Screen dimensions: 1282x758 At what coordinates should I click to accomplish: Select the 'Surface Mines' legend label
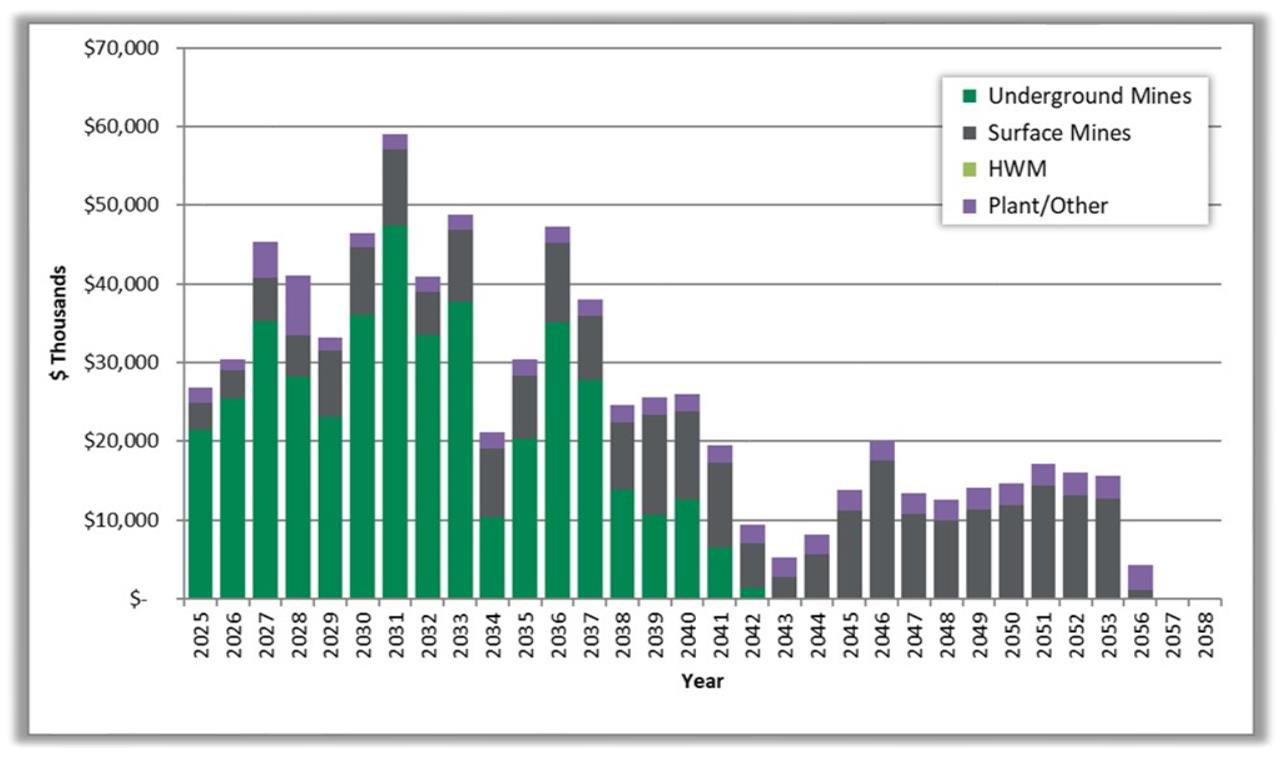[1059, 133]
